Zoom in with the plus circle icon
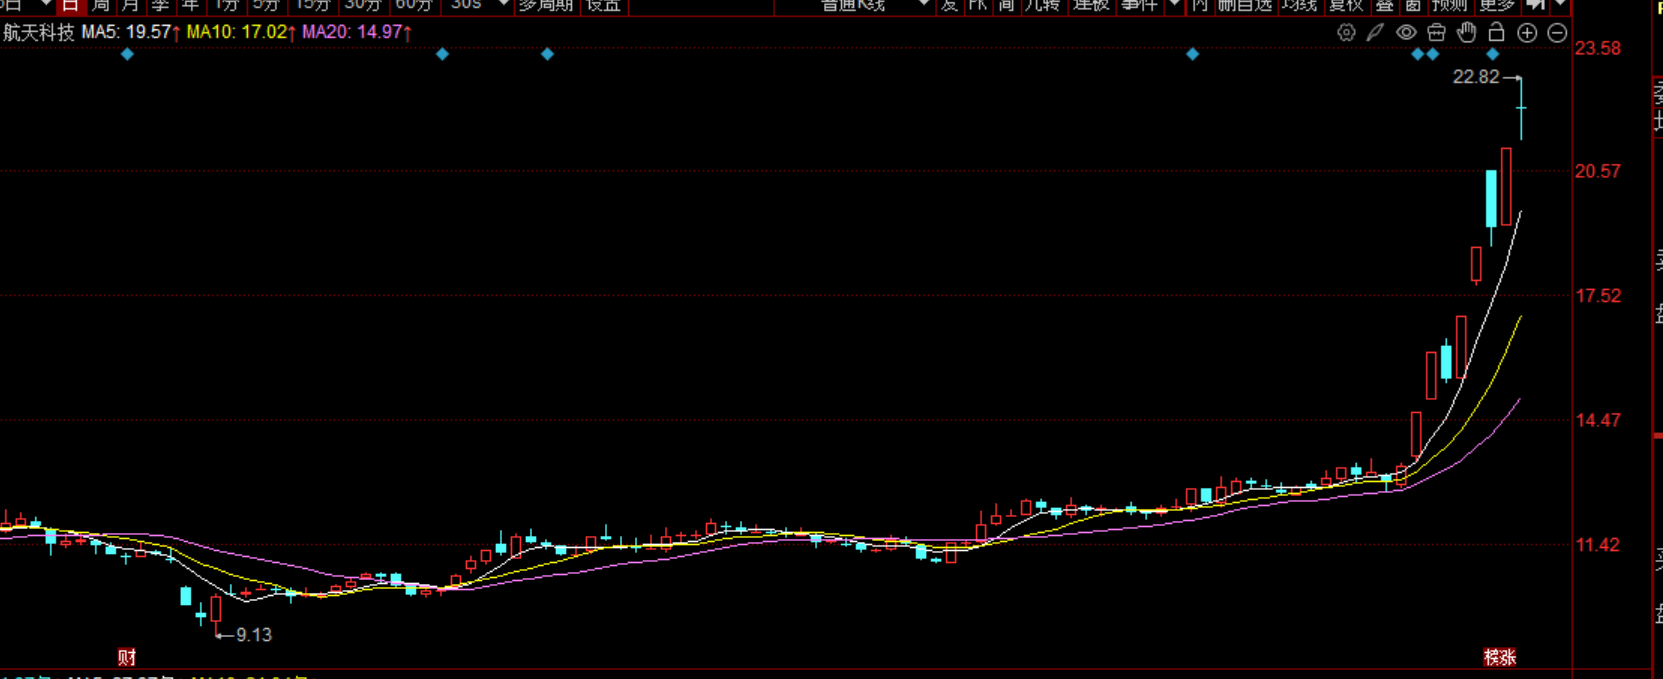 (1527, 33)
